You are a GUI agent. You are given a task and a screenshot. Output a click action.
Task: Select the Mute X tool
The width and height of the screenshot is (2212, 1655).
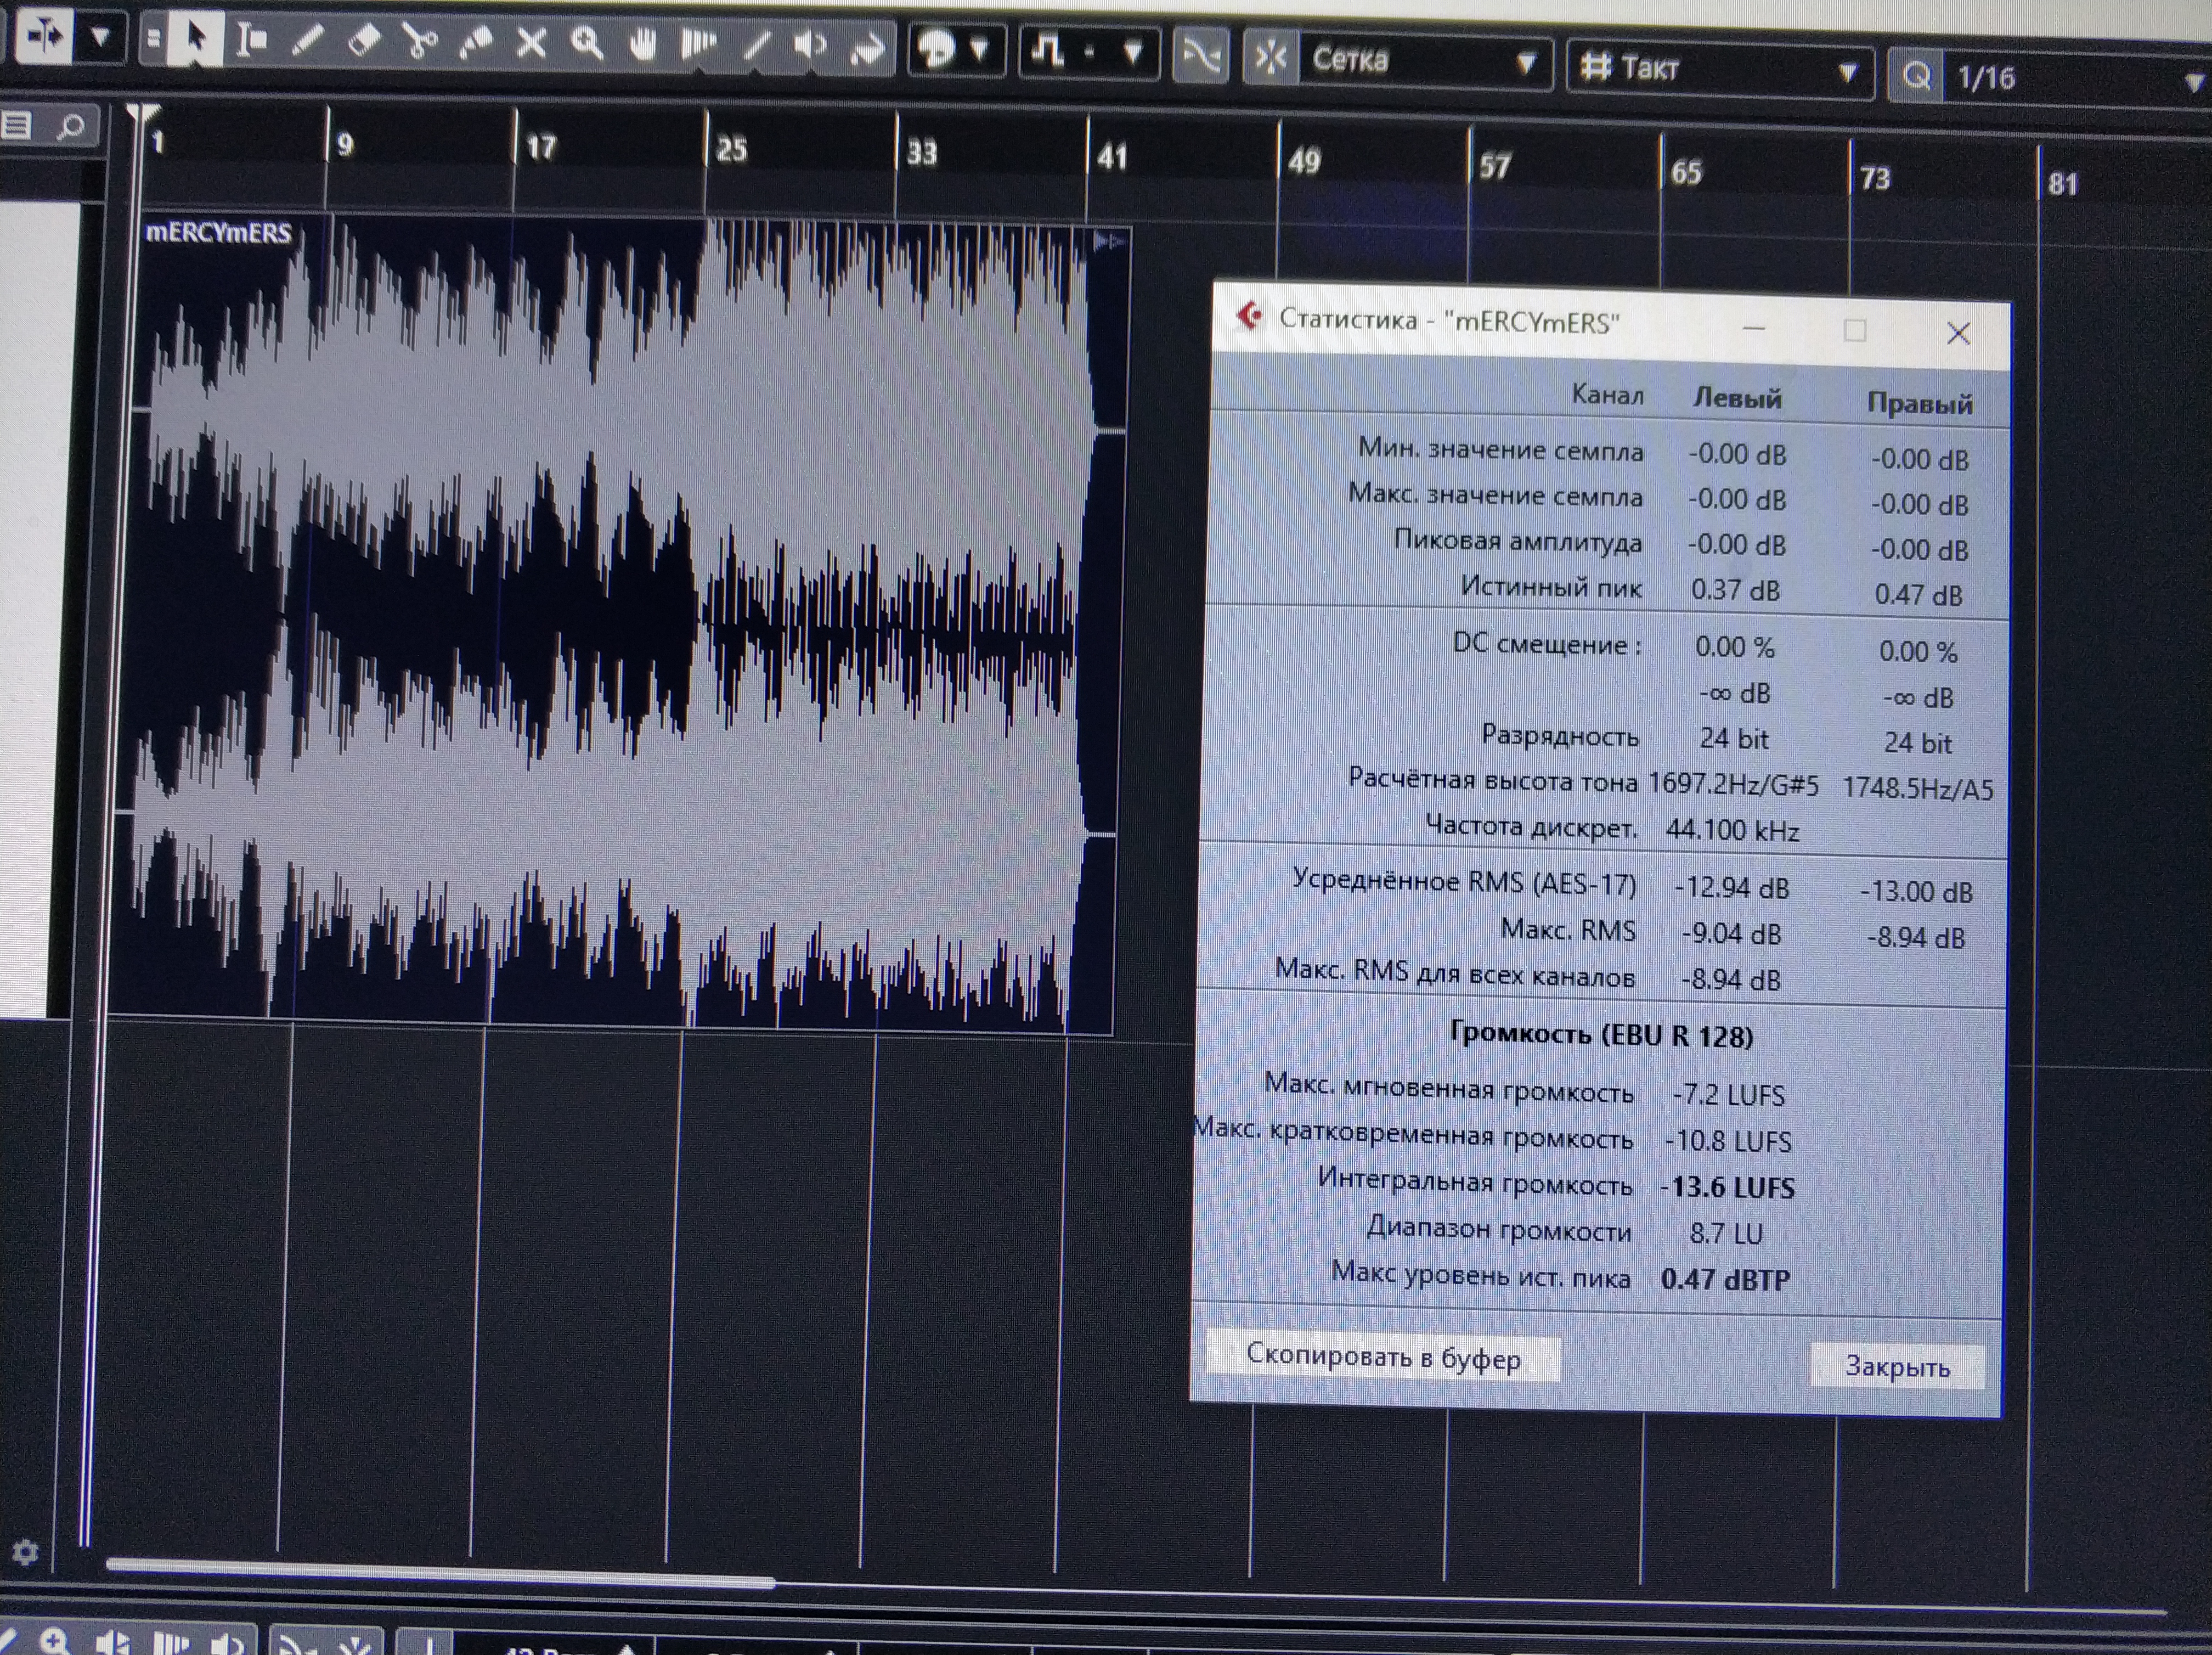coord(531,43)
